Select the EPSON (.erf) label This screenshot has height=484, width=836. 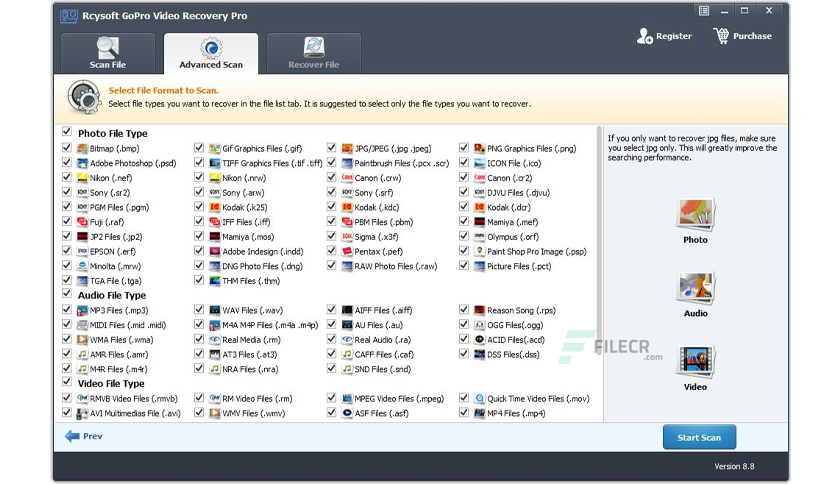tap(112, 252)
